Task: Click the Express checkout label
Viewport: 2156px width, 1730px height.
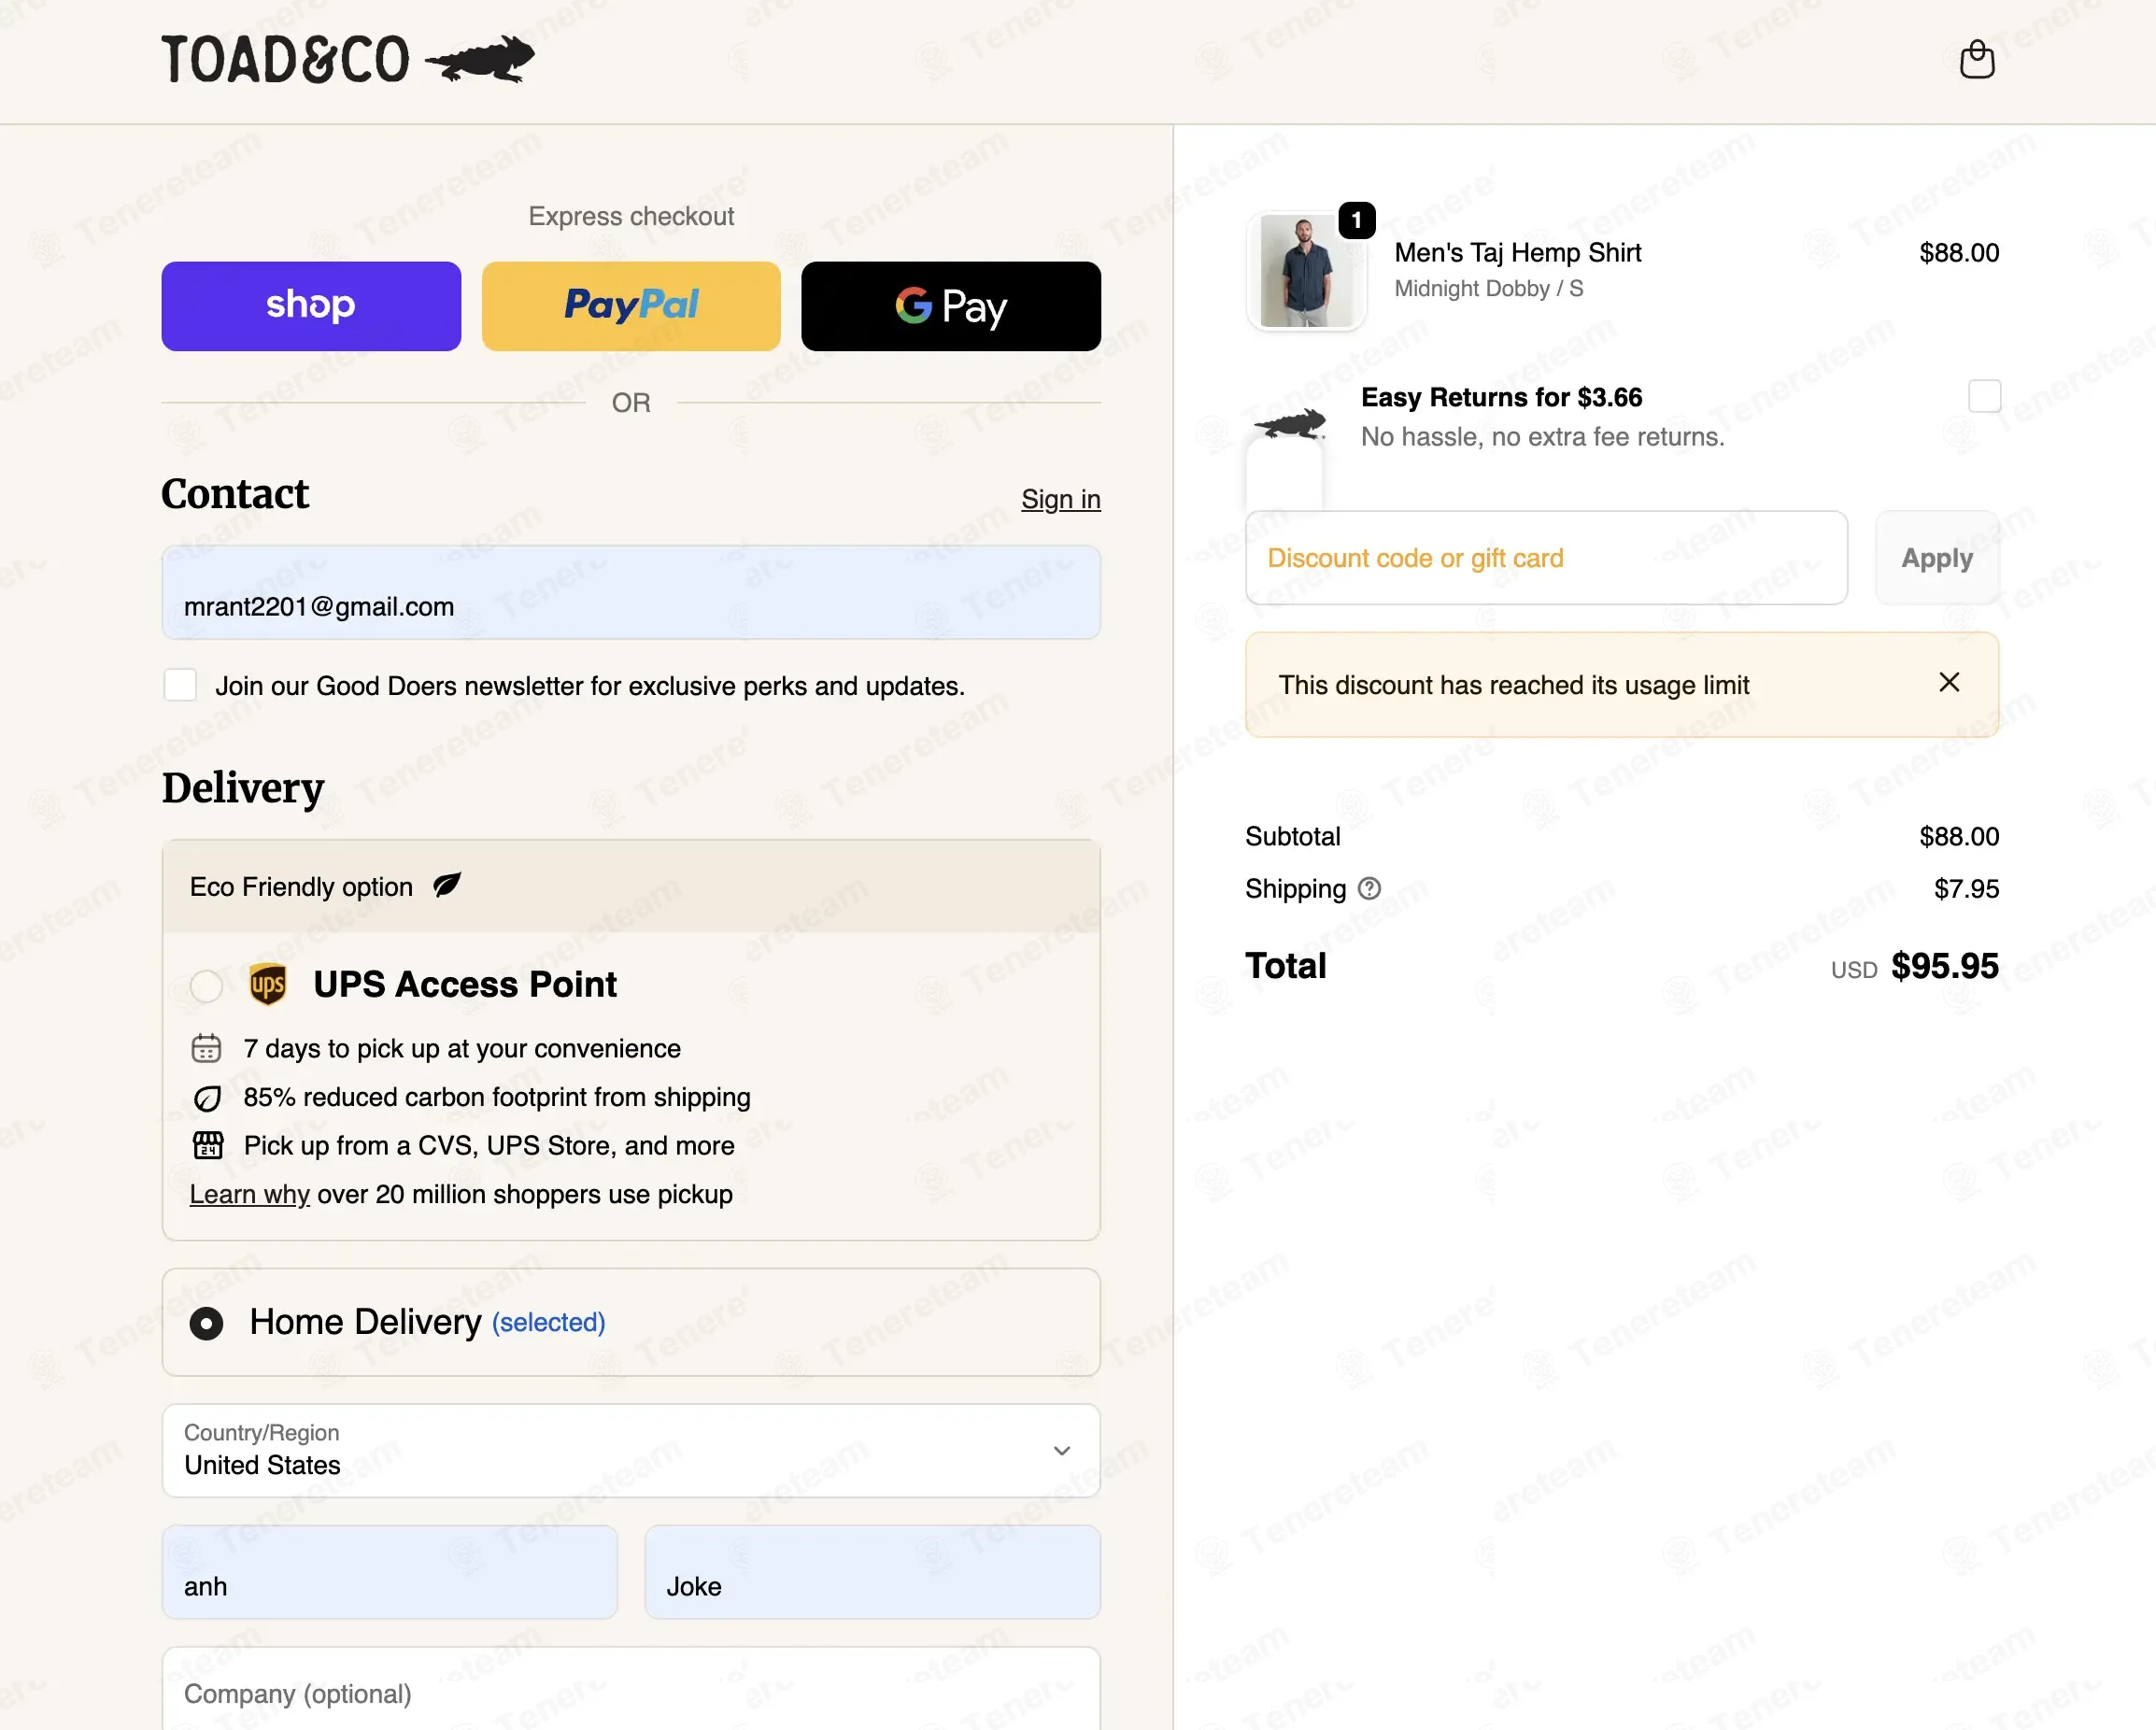Action: point(631,216)
